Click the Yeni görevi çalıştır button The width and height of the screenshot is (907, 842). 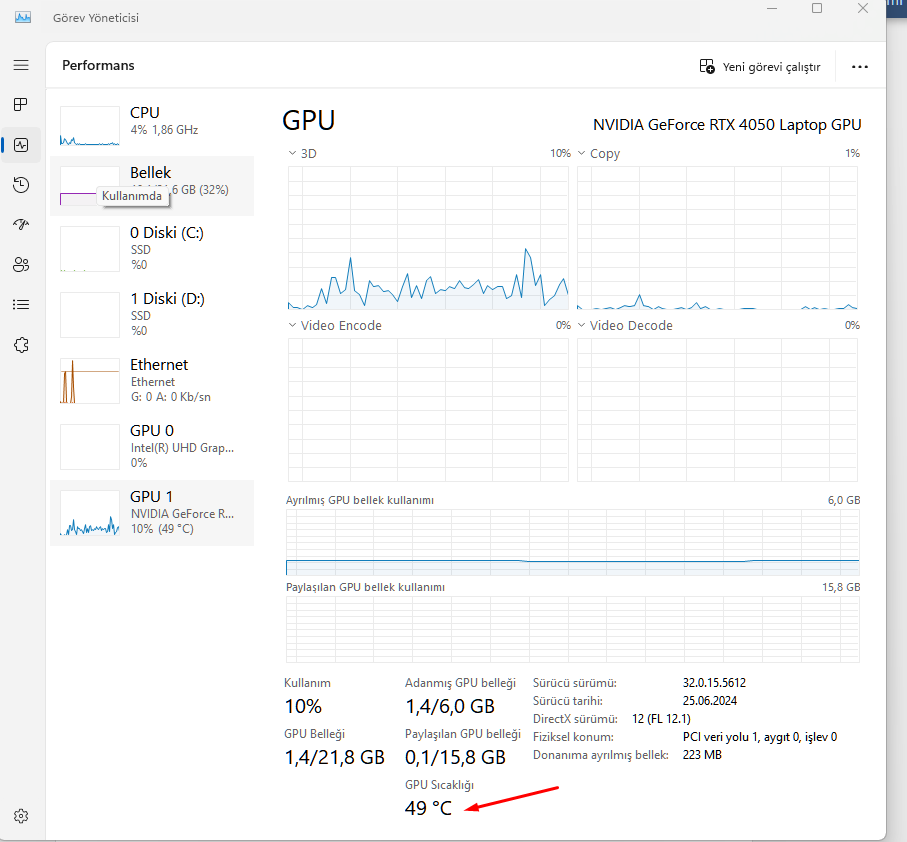(x=760, y=67)
